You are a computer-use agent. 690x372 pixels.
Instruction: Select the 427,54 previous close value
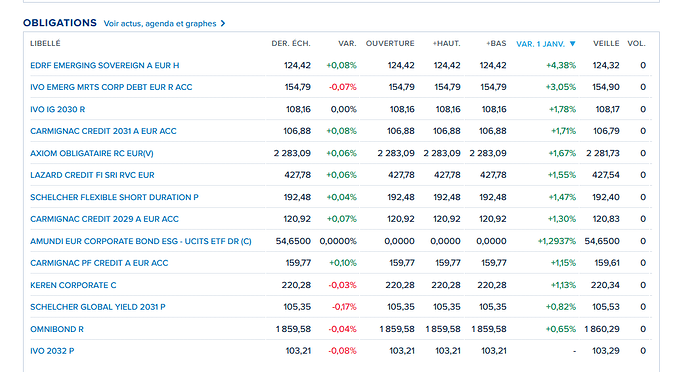pos(606,175)
